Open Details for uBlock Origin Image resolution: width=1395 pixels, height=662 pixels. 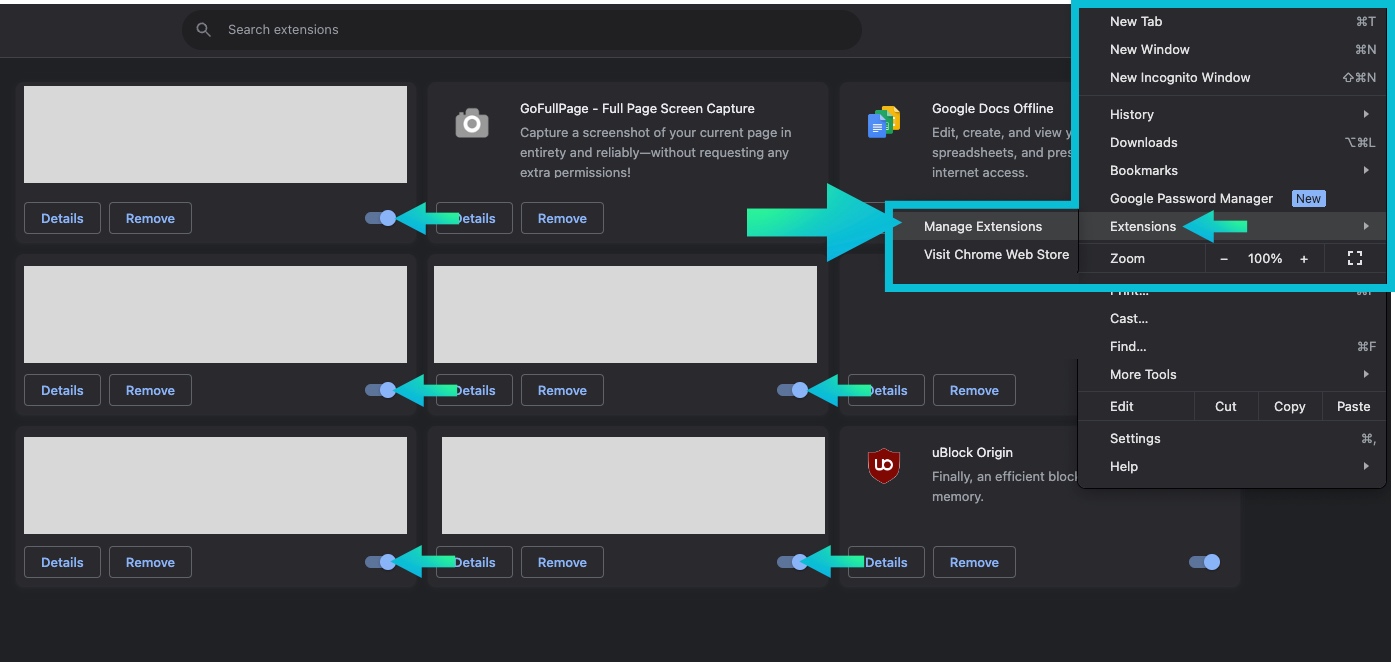pyautogui.click(x=886, y=562)
